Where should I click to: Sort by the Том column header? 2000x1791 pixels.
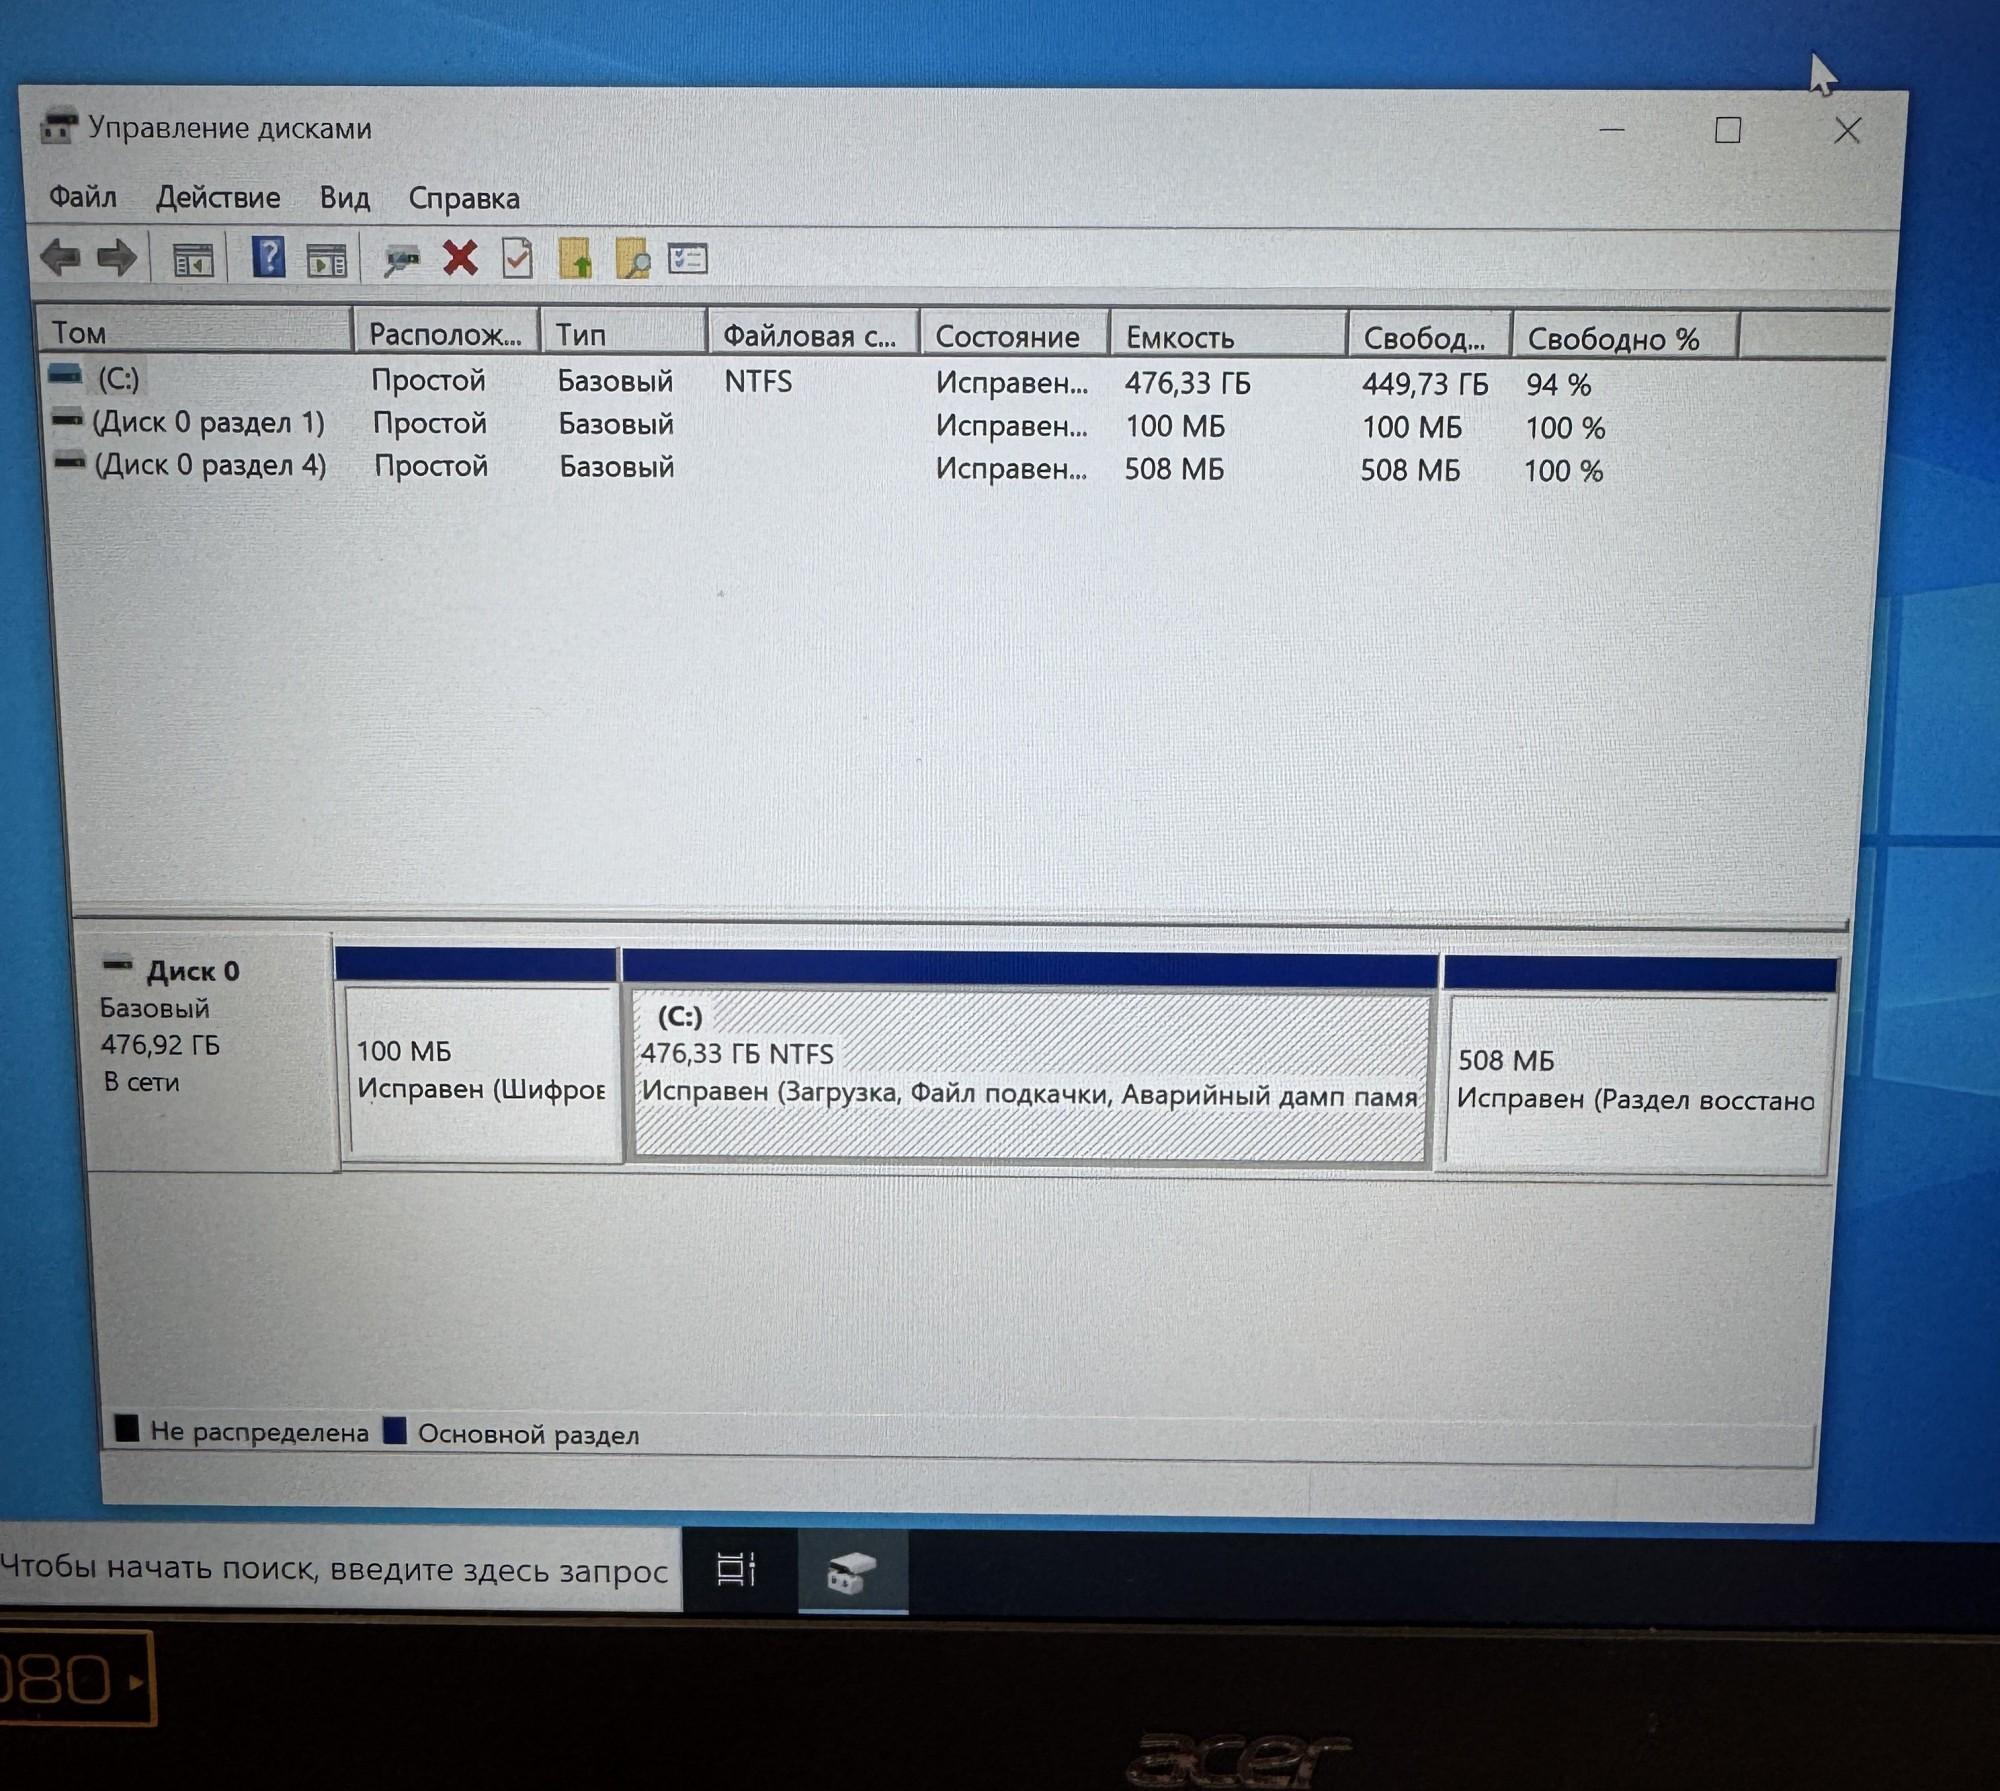click(x=195, y=331)
